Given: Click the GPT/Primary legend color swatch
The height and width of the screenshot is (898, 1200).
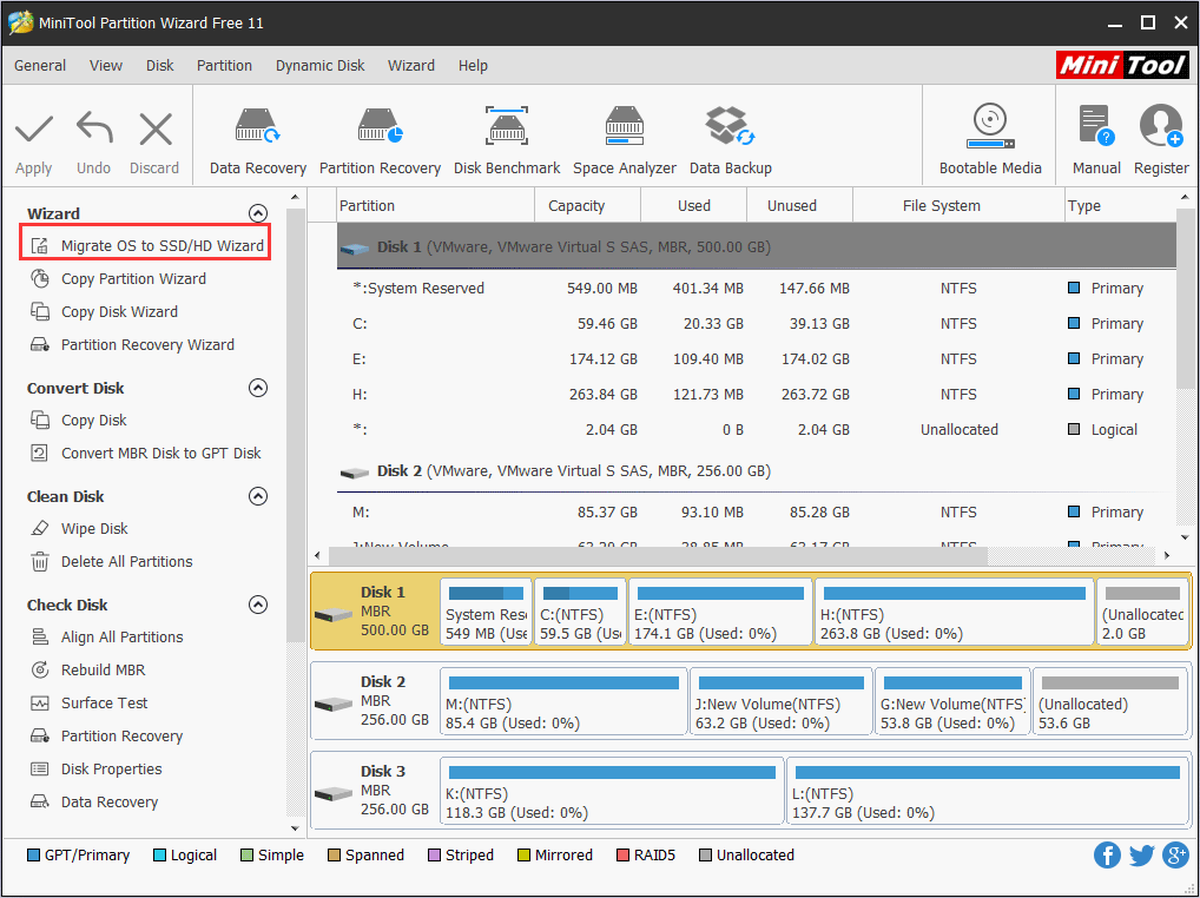Looking at the screenshot, I should pos(33,855).
